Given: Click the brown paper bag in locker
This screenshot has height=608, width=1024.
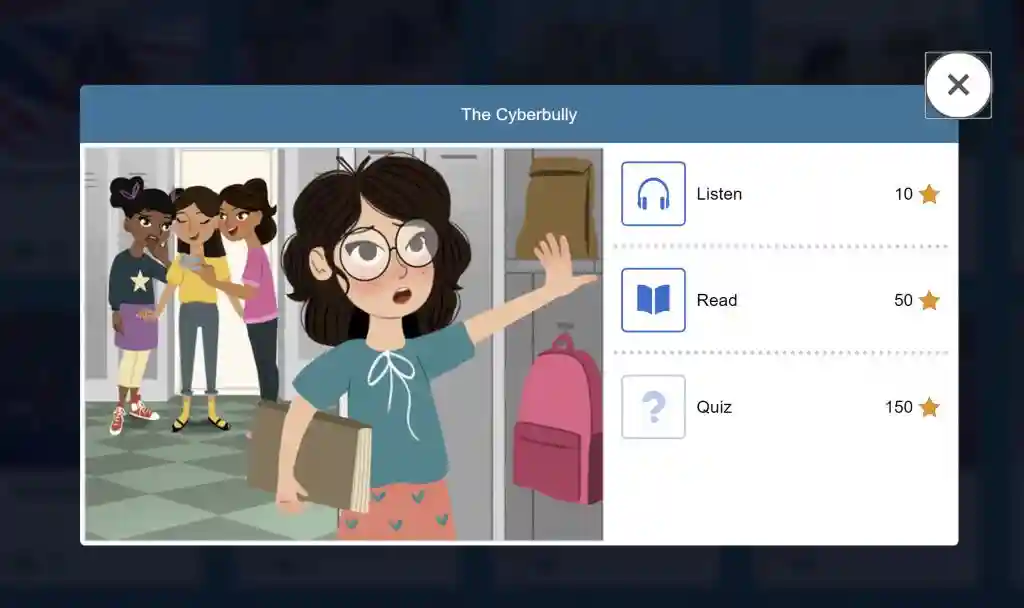Looking at the screenshot, I should click(x=556, y=209).
